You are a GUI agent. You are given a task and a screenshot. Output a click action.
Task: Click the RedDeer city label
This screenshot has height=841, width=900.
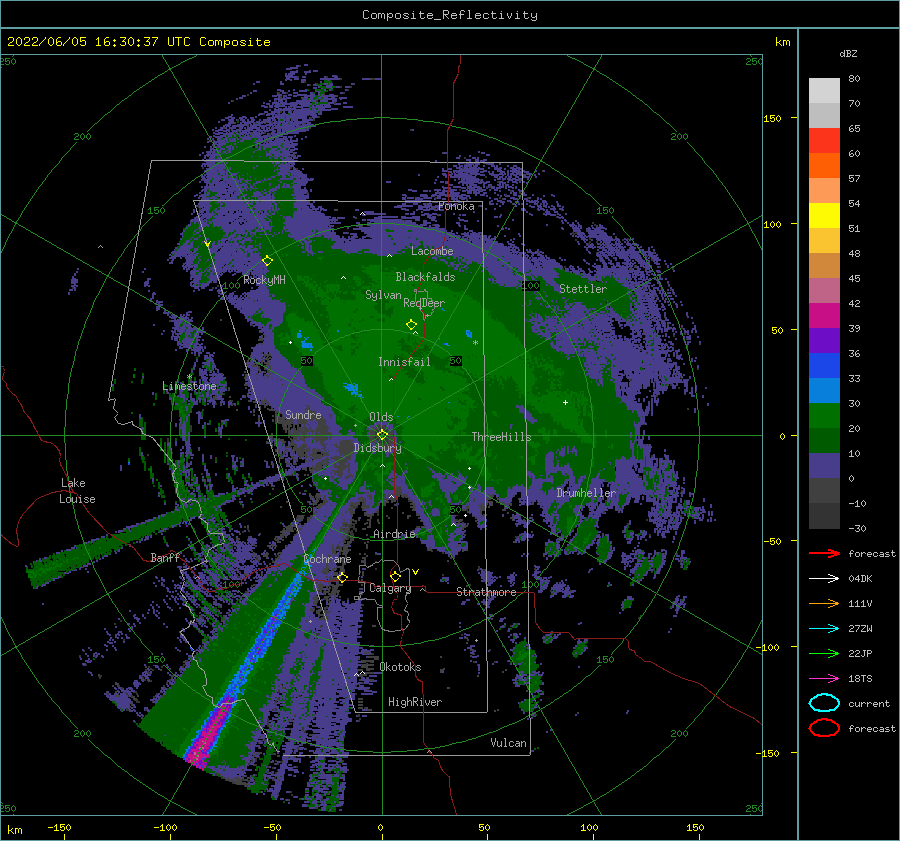424,303
